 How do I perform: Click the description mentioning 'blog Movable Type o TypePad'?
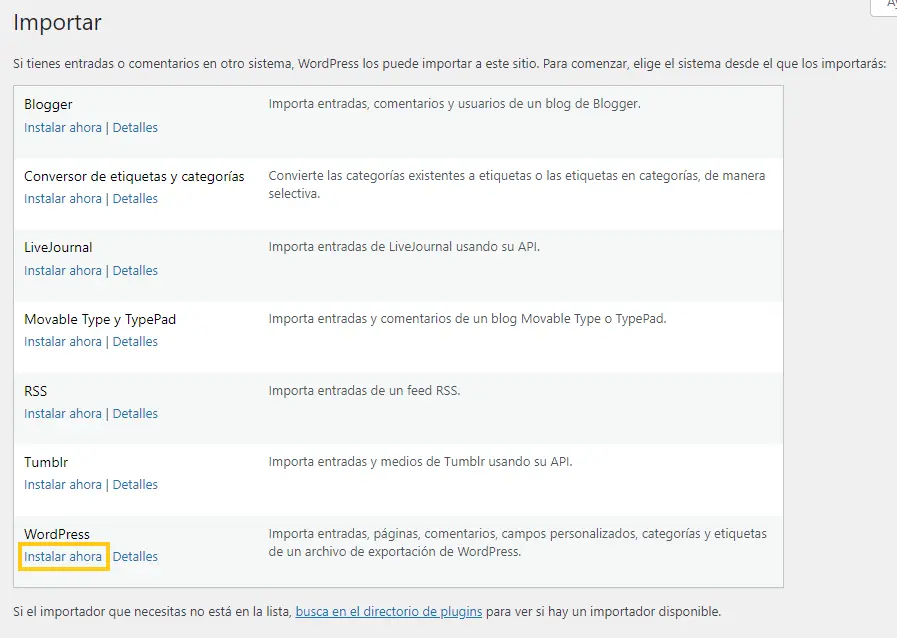tap(468, 319)
